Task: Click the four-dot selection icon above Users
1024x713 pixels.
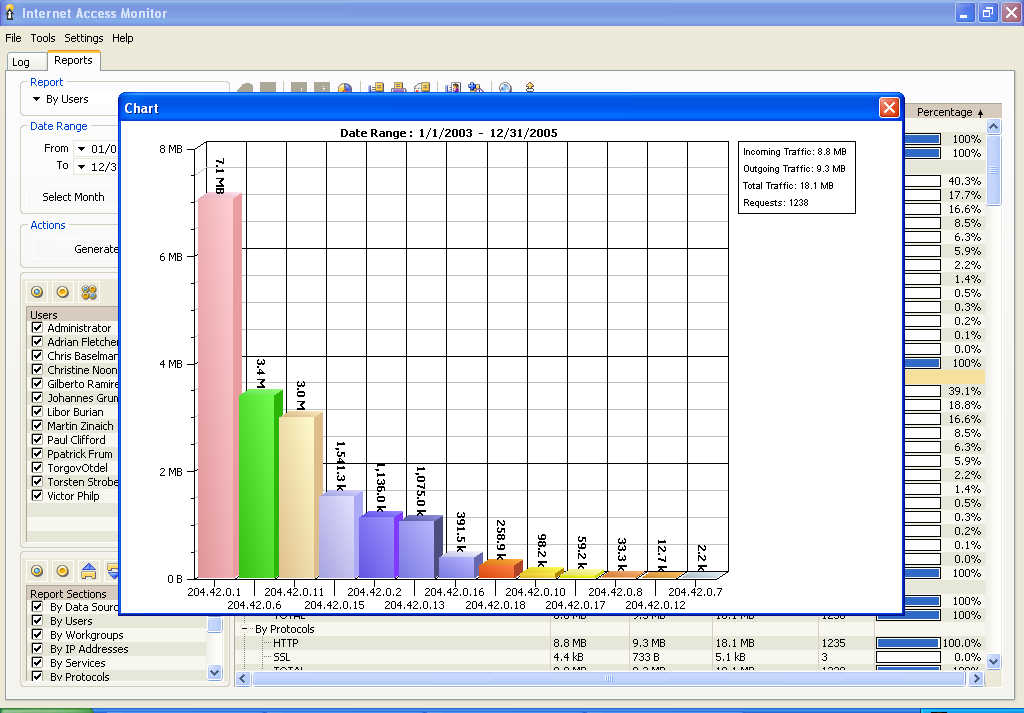Action: (x=89, y=292)
